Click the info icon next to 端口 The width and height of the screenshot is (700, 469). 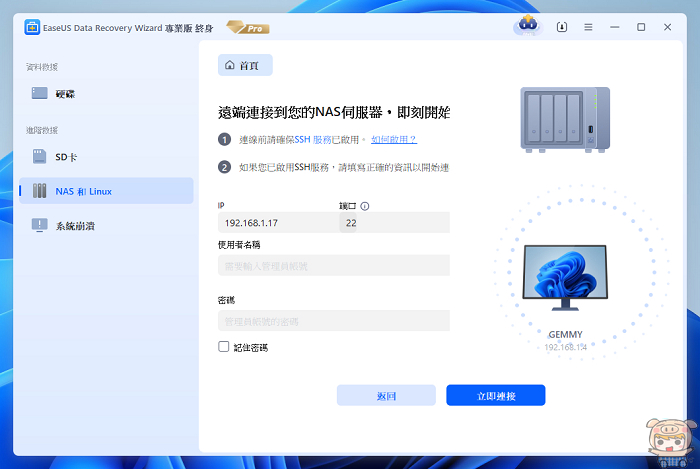coord(365,206)
